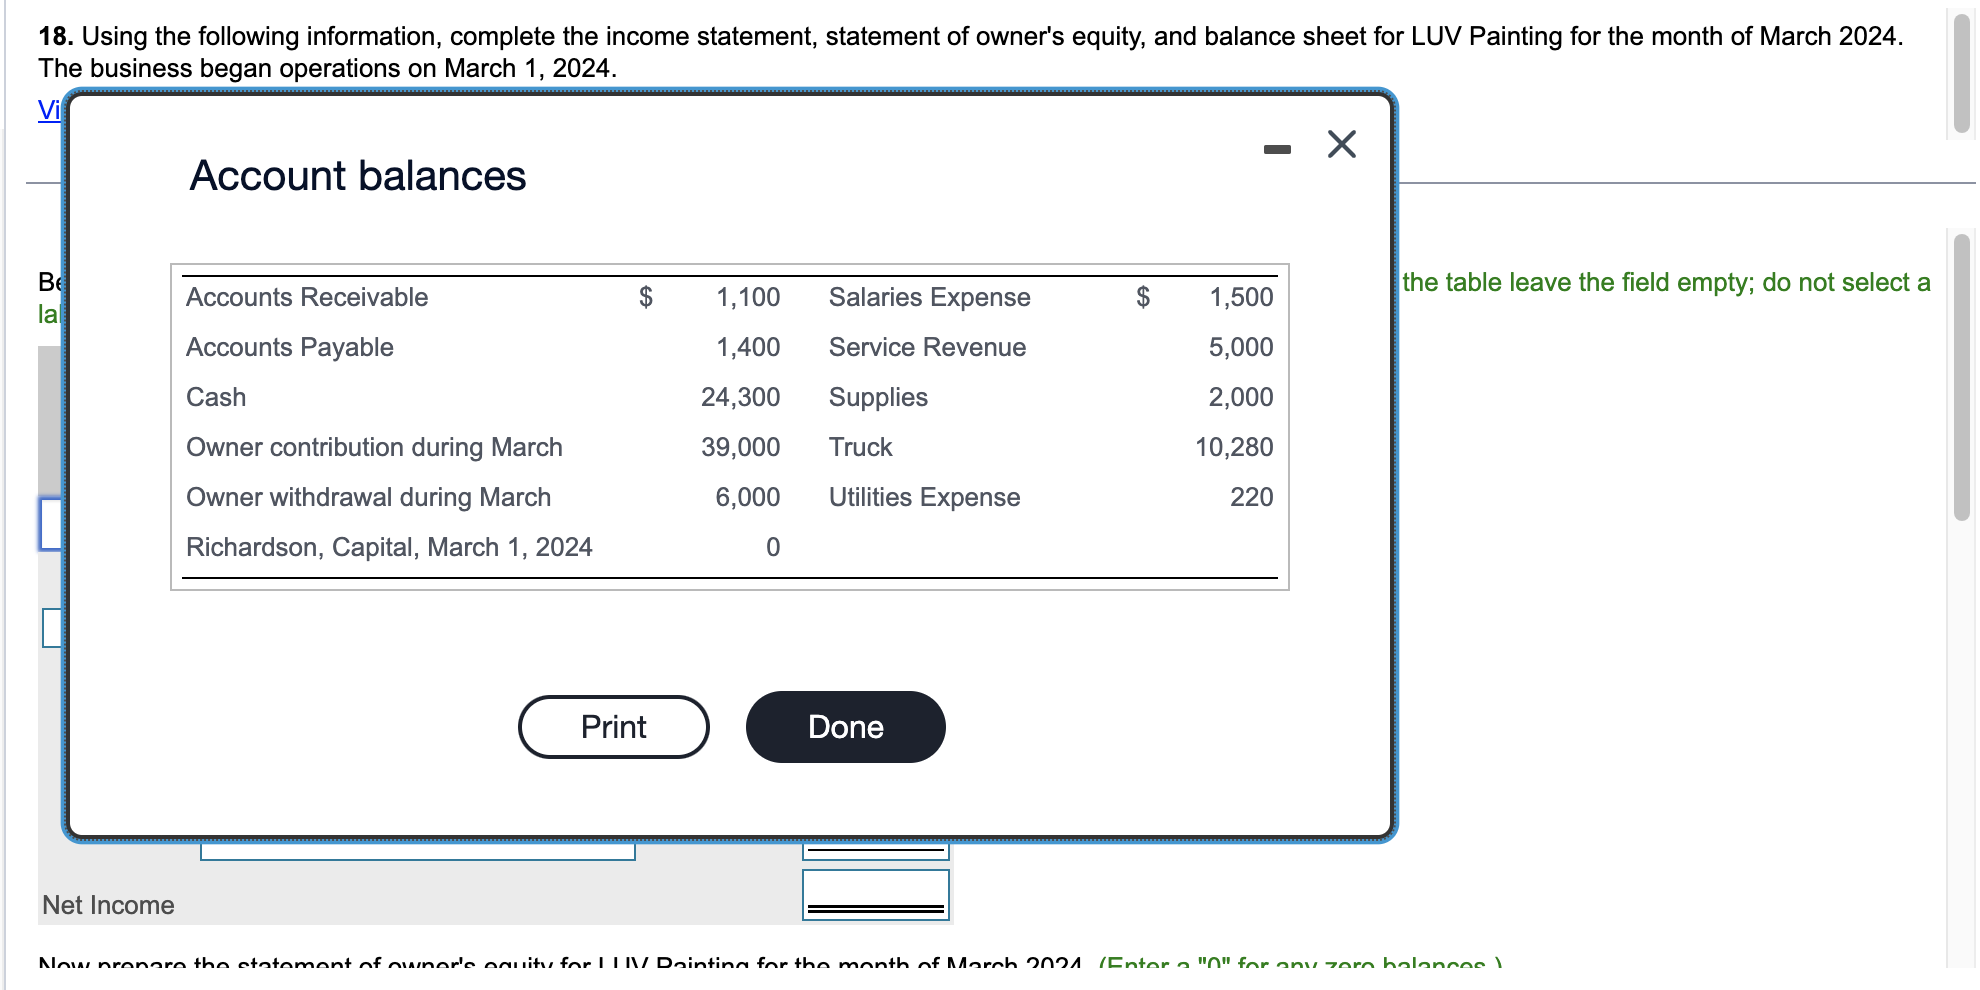Click the input box above Net Income
This screenshot has height=990, width=1980.
pos(874,848)
